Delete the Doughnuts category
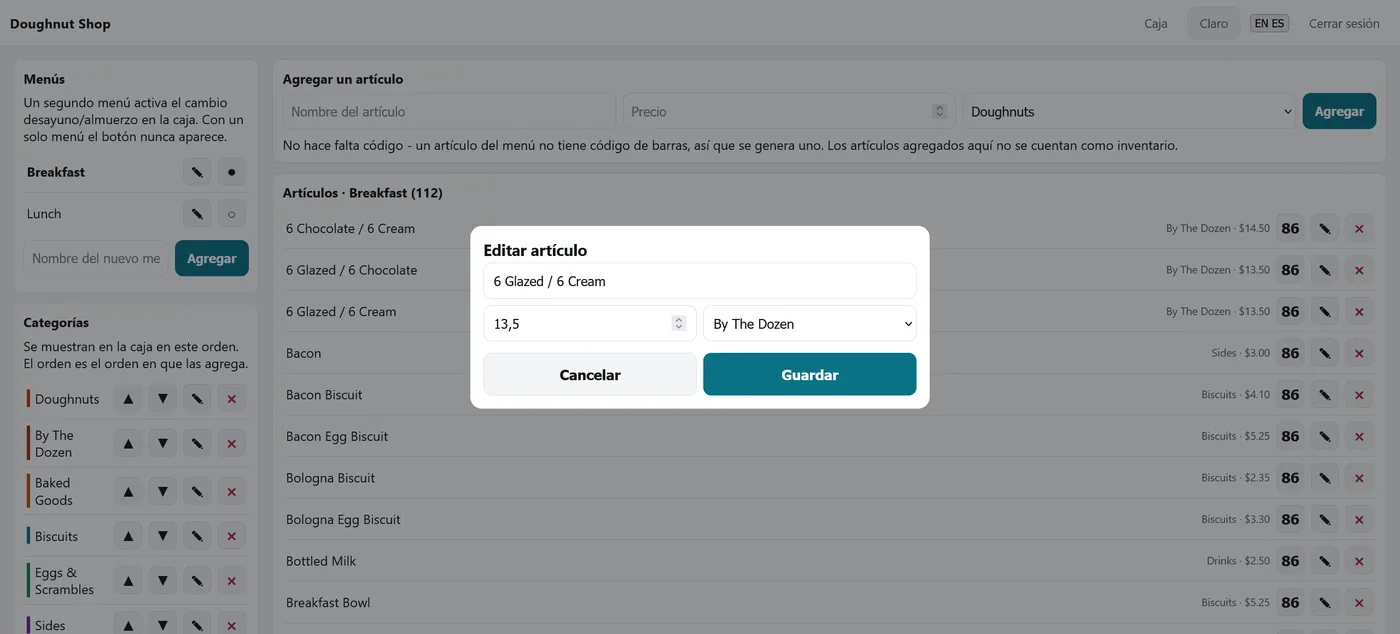The width and height of the screenshot is (1400, 634). coord(232,399)
